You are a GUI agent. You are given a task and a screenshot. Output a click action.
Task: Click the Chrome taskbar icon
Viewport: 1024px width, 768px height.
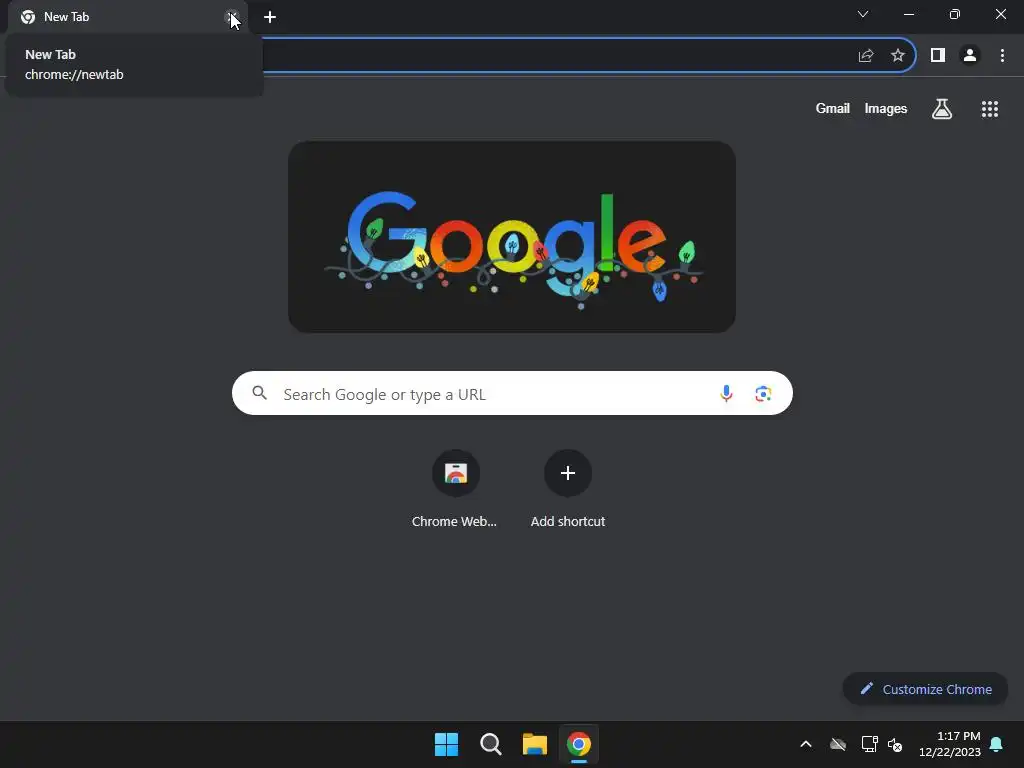[x=579, y=744]
